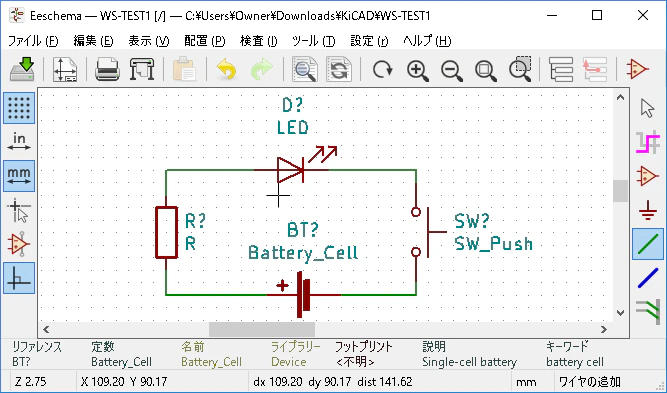Screen dimensions: 667x393
Task: Click the Zoom to selection icon
Action: click(x=521, y=69)
